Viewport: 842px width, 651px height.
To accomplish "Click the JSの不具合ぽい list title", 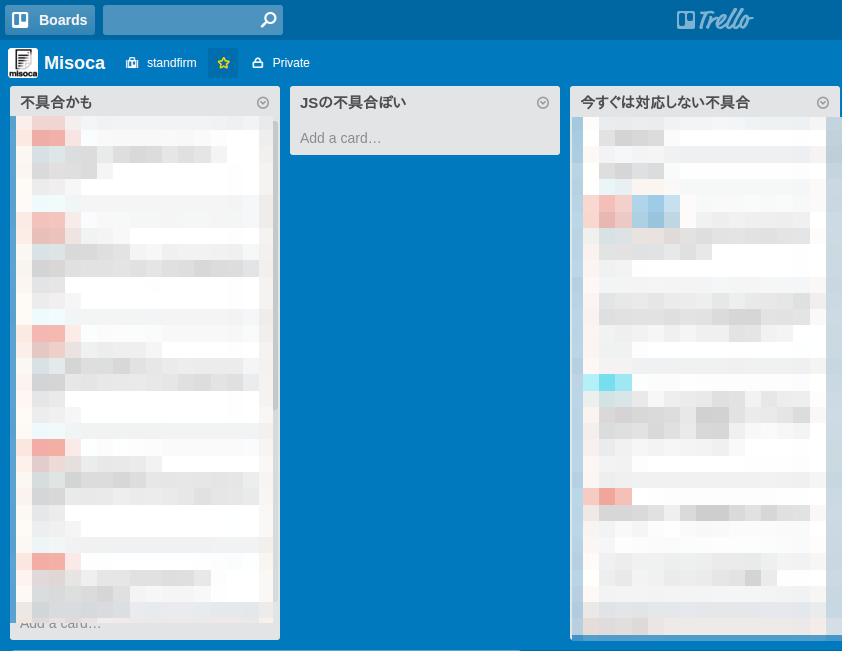I will coord(353,103).
